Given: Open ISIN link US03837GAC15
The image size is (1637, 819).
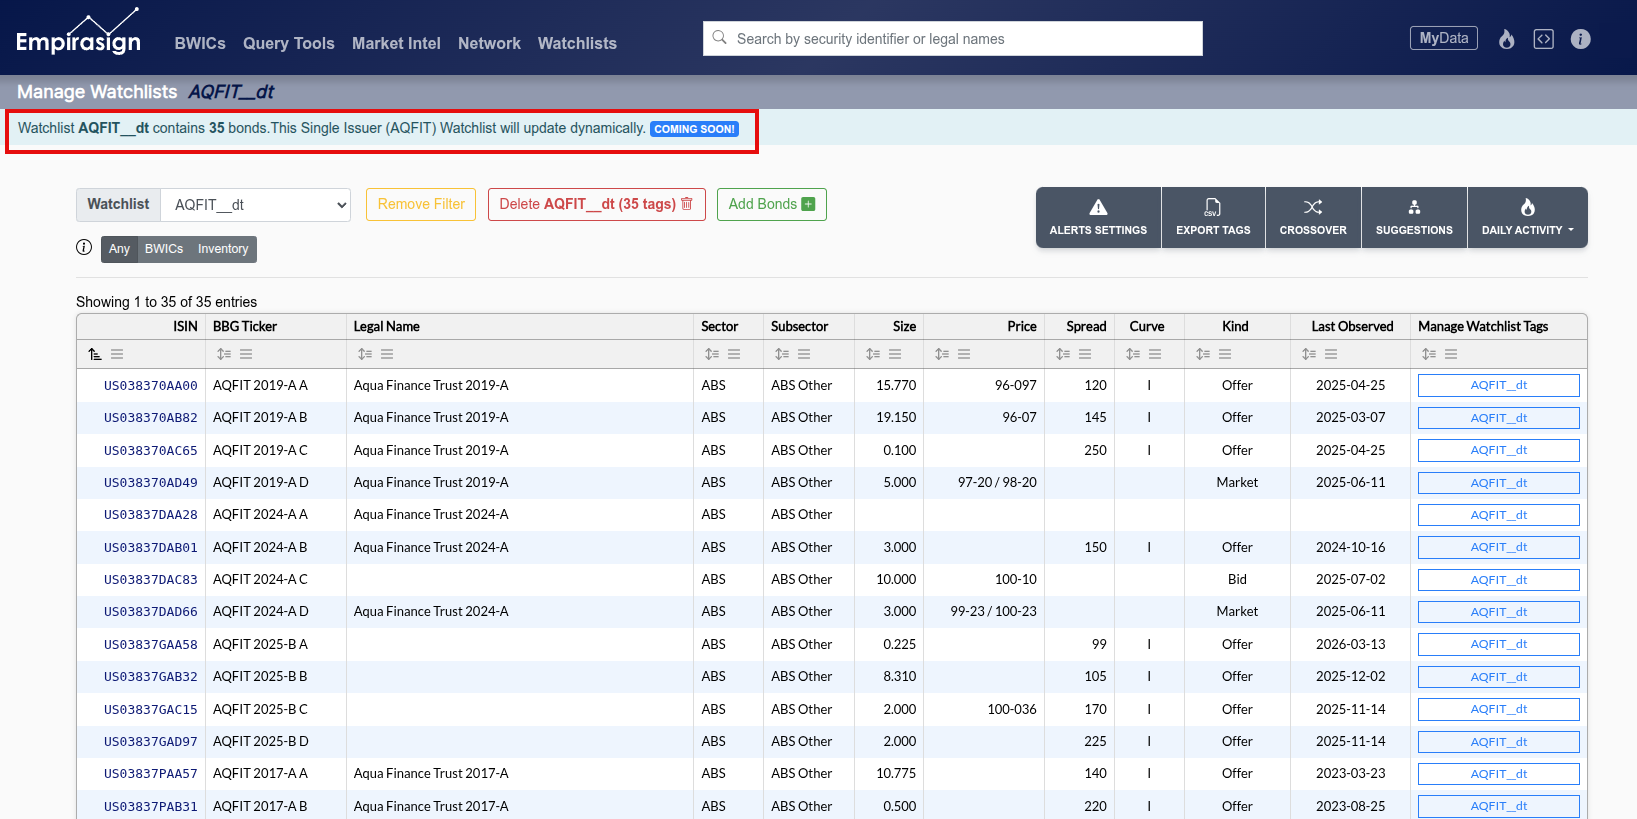Looking at the screenshot, I should coord(151,710).
